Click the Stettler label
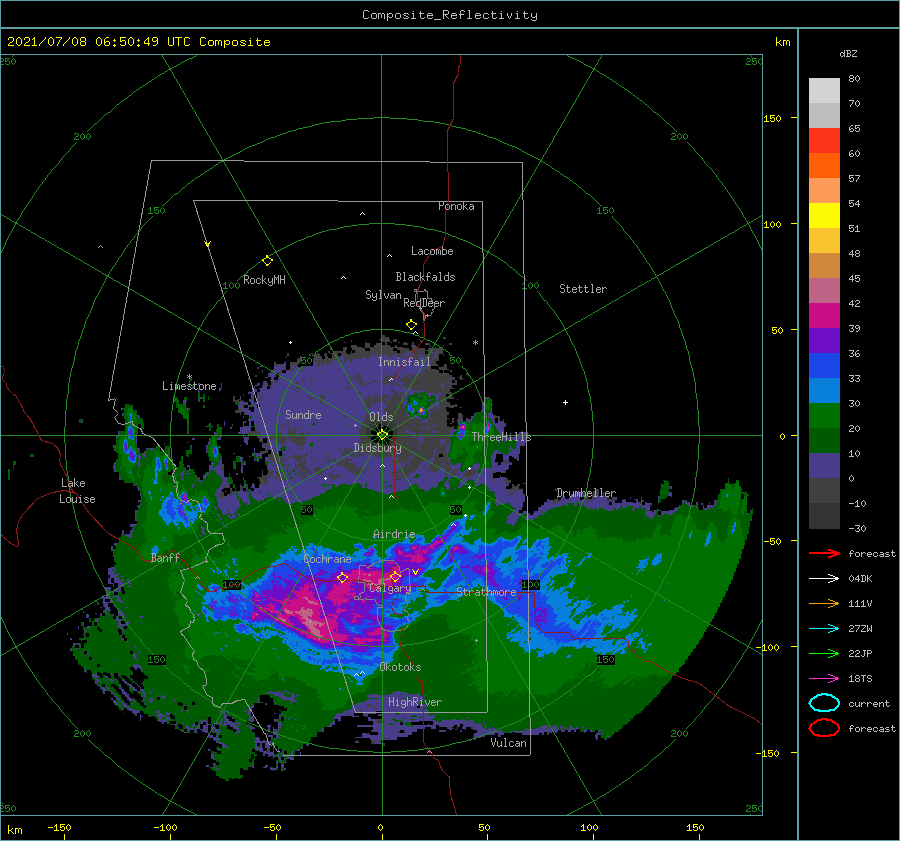900x841 pixels. pyautogui.click(x=583, y=289)
